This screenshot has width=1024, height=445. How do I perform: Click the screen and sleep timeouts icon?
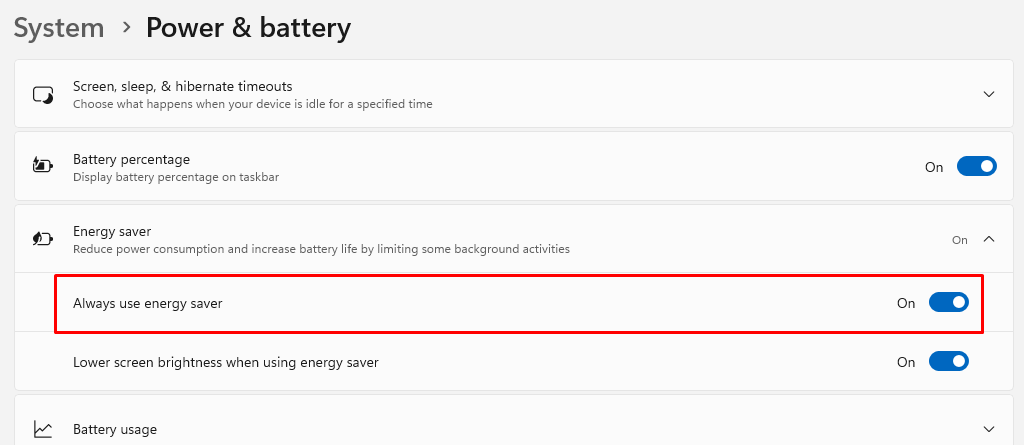tap(43, 95)
